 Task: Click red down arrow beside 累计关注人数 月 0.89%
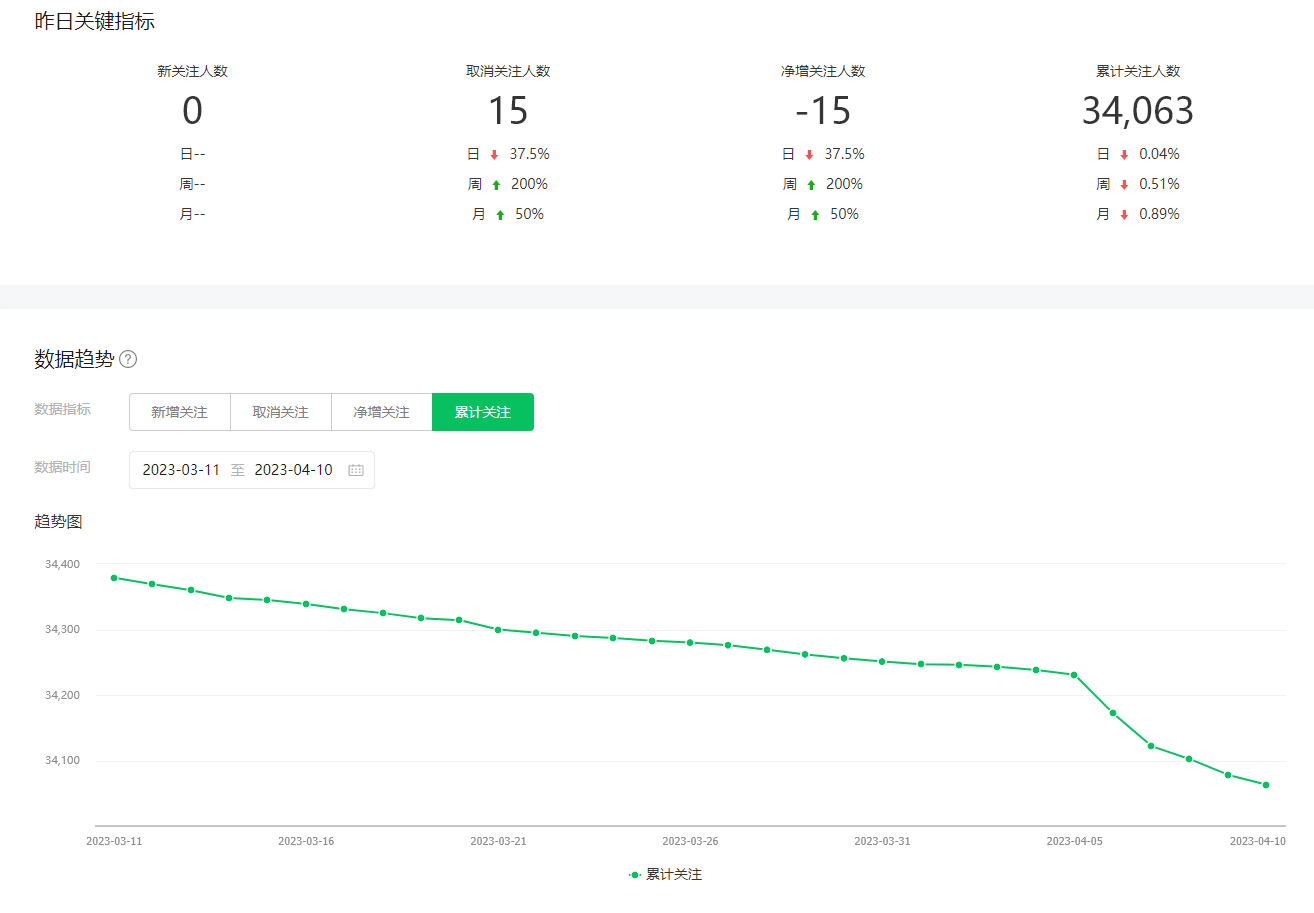coord(1124,215)
